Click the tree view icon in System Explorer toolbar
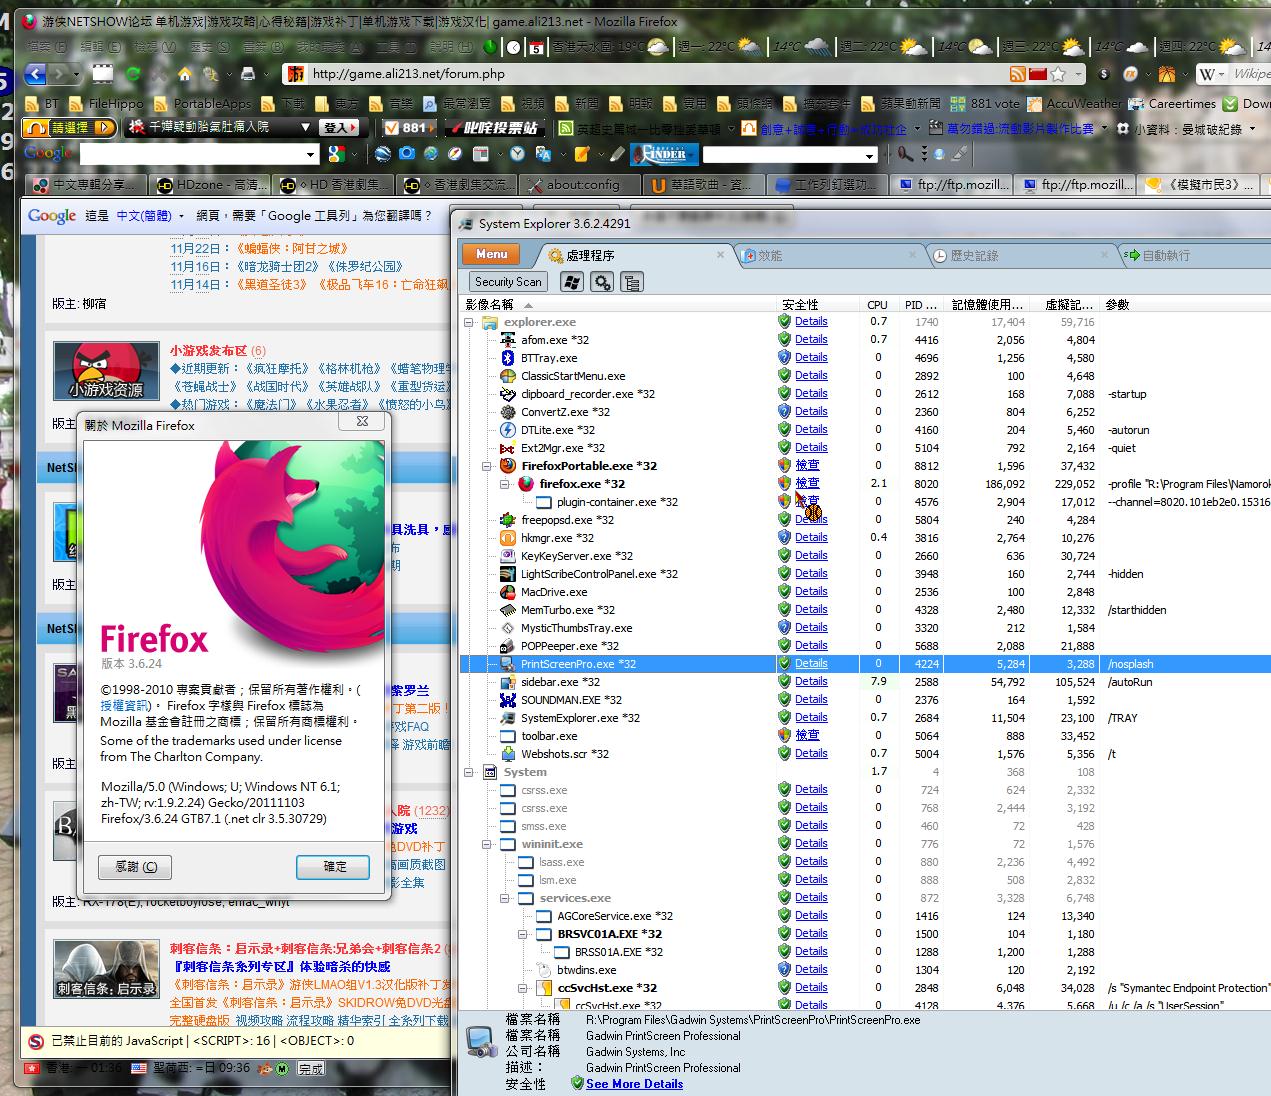 click(x=632, y=282)
